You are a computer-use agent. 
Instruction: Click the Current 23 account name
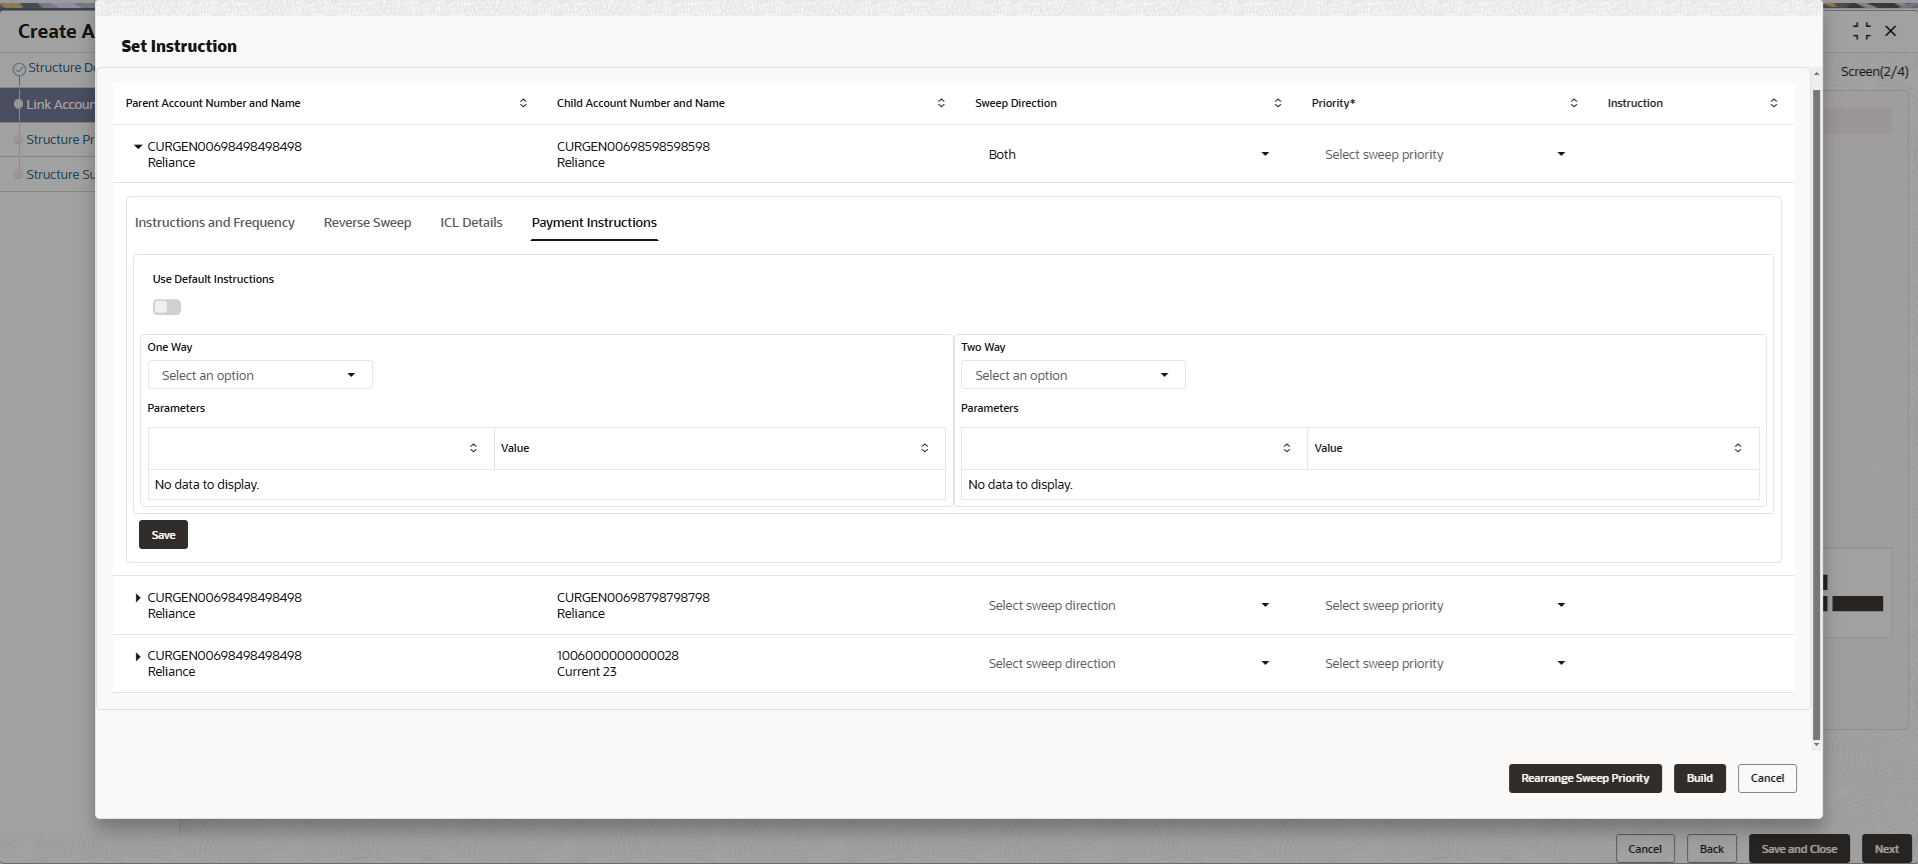click(x=587, y=671)
